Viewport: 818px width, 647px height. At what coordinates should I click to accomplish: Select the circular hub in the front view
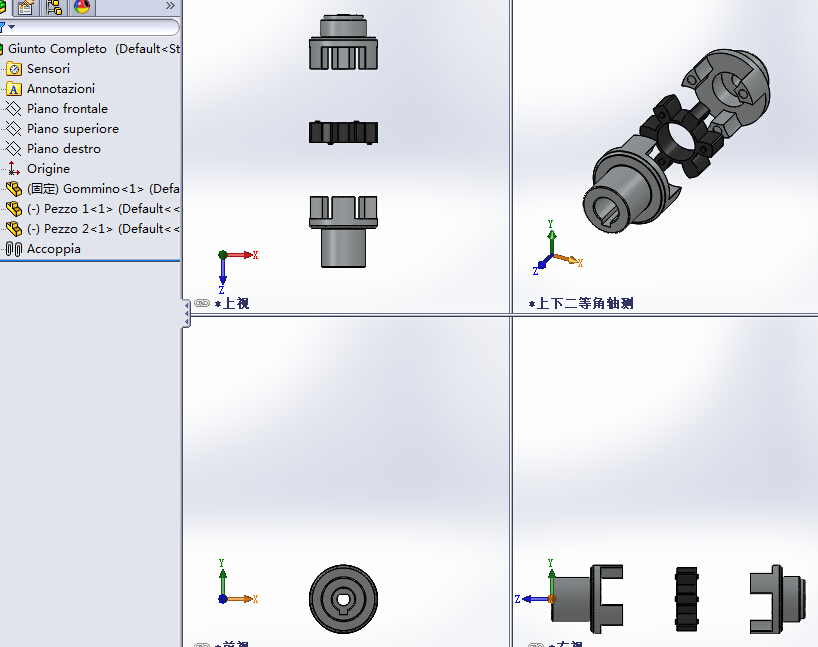343,599
